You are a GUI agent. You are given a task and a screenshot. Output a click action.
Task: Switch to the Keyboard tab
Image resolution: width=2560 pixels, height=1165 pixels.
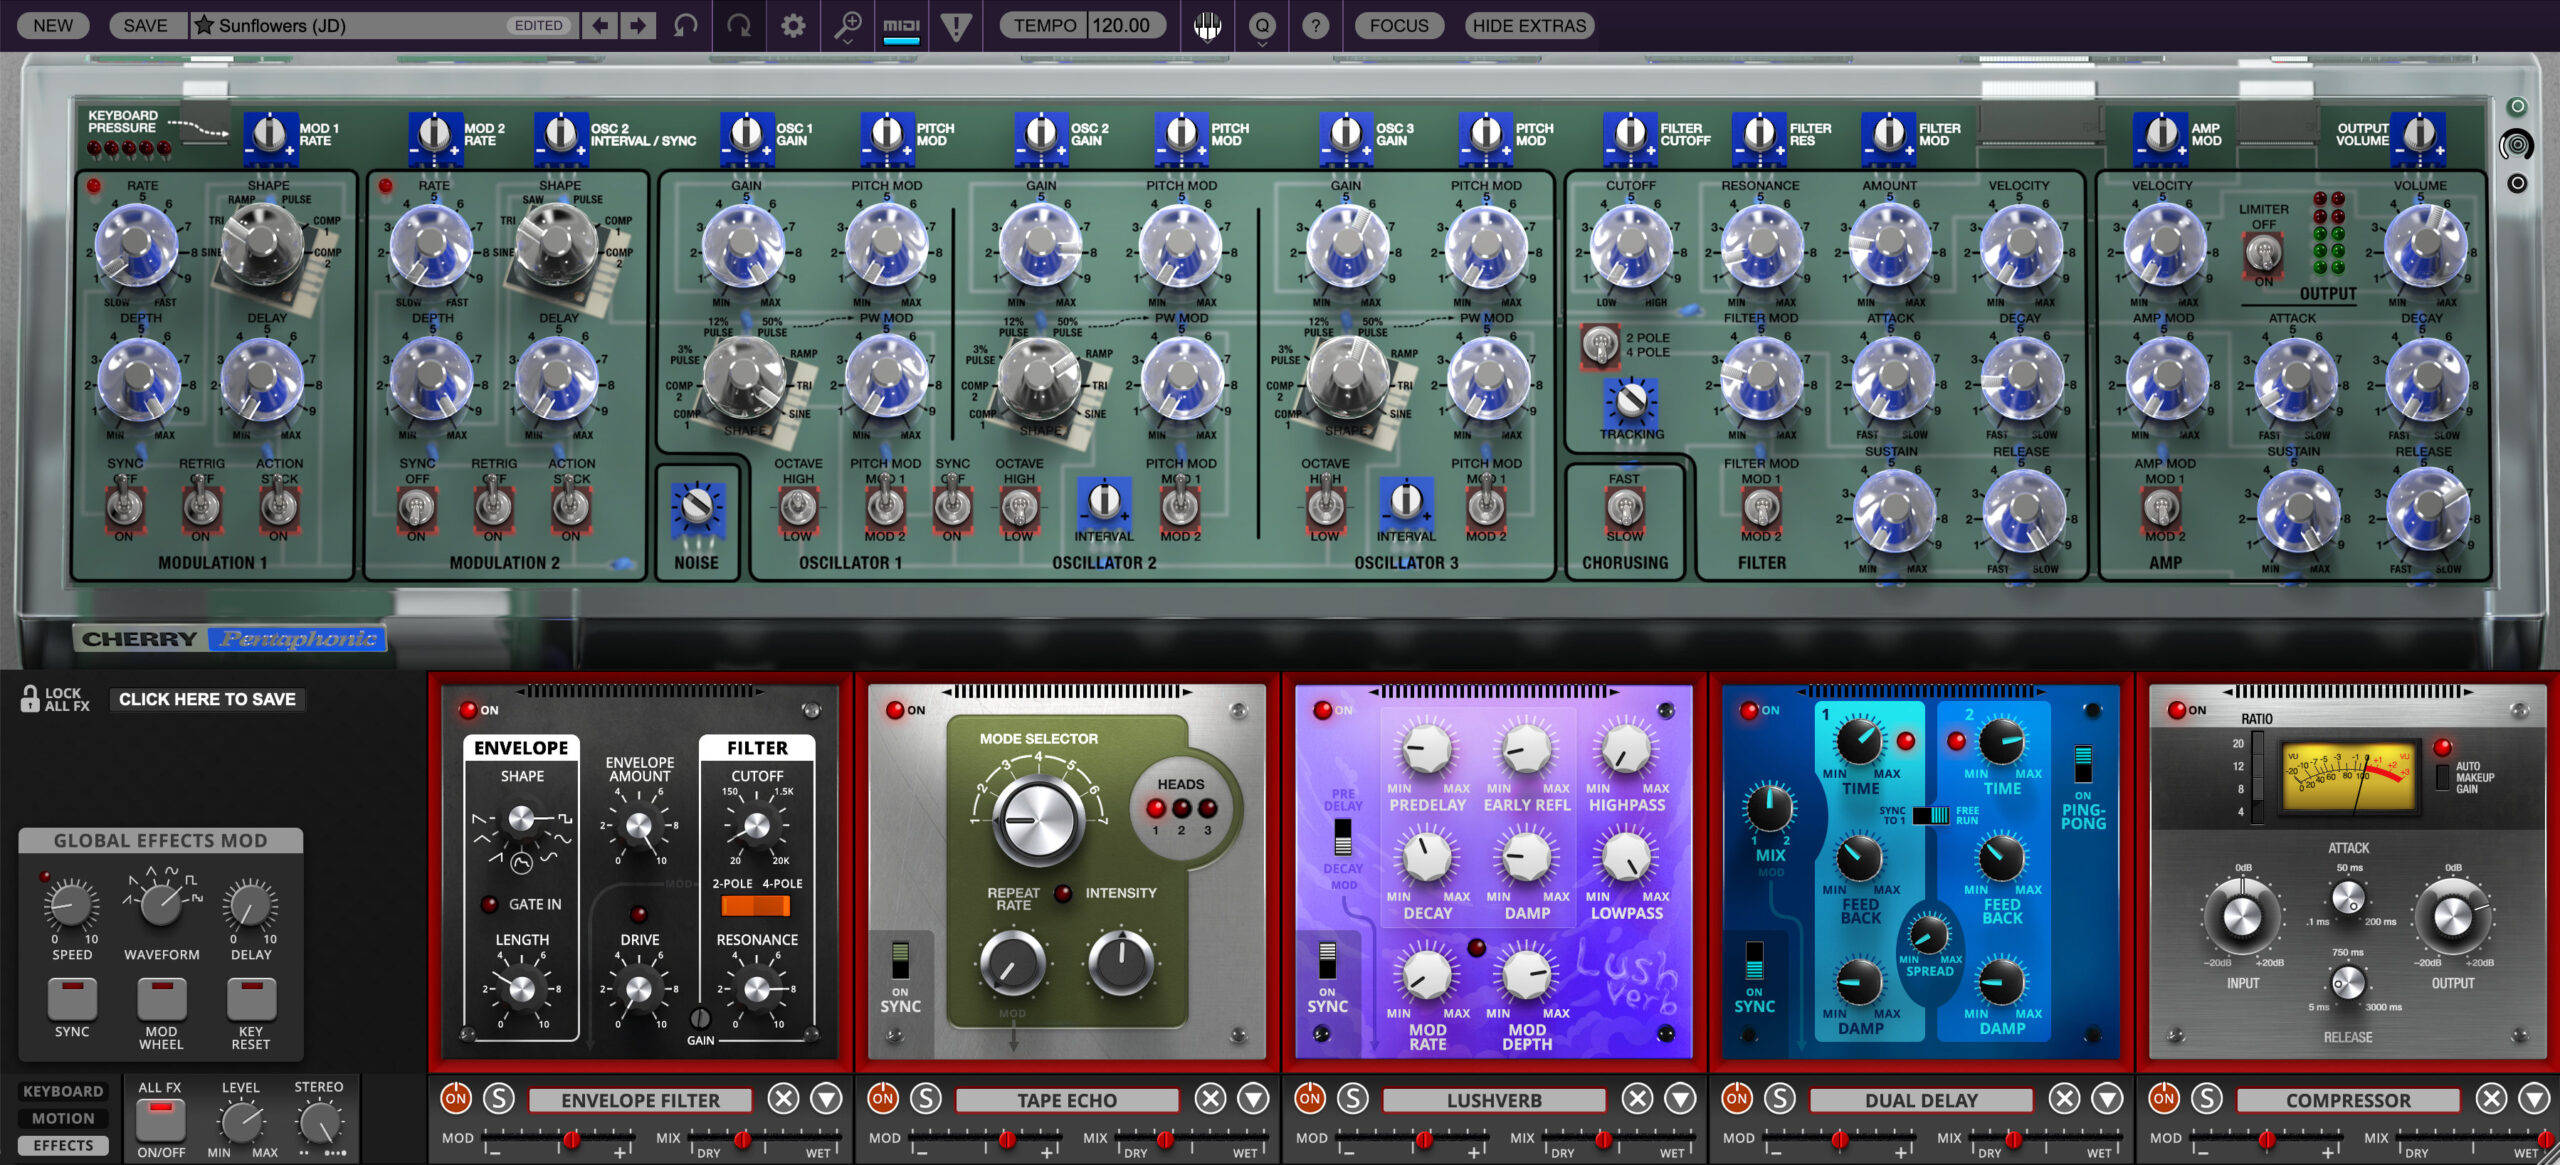[63, 1091]
